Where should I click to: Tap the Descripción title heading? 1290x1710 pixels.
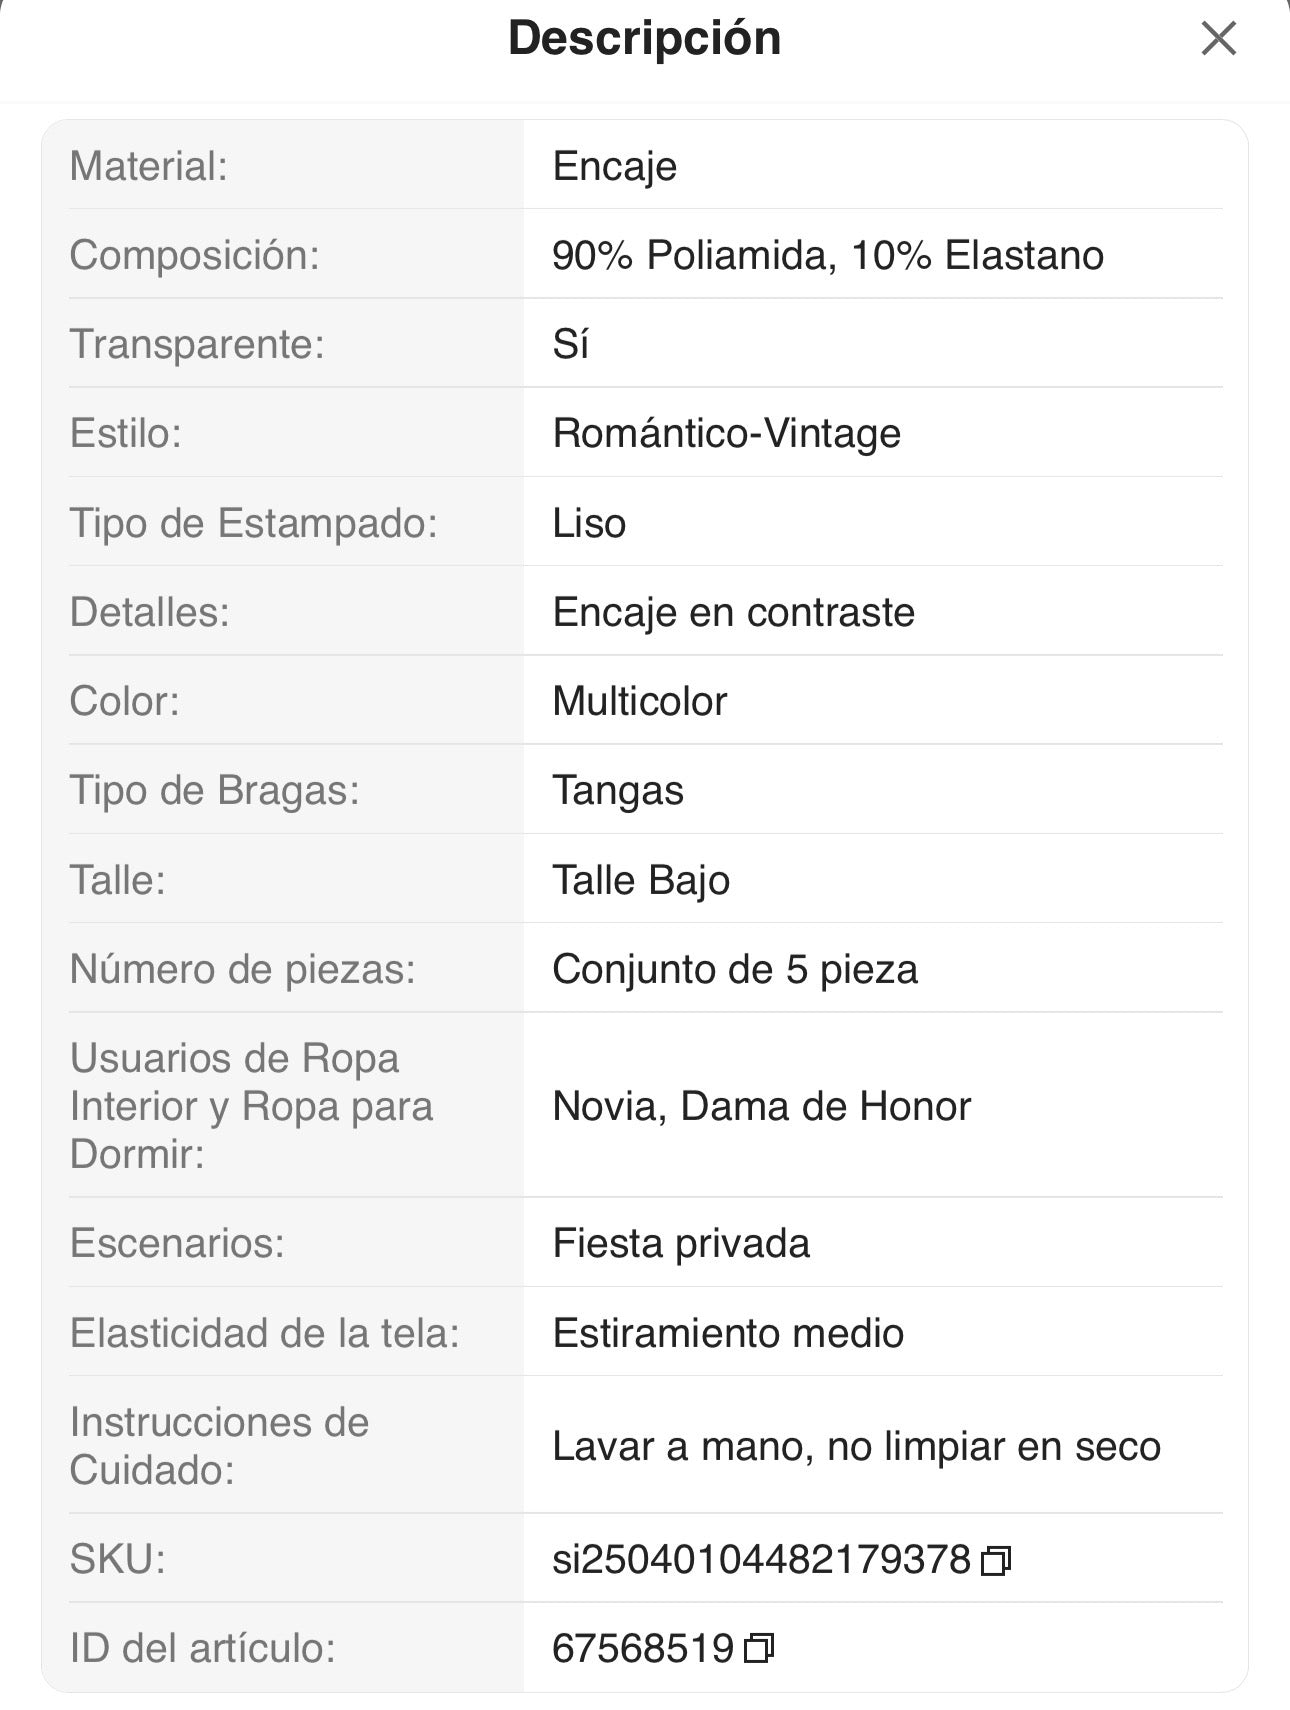click(x=644, y=39)
